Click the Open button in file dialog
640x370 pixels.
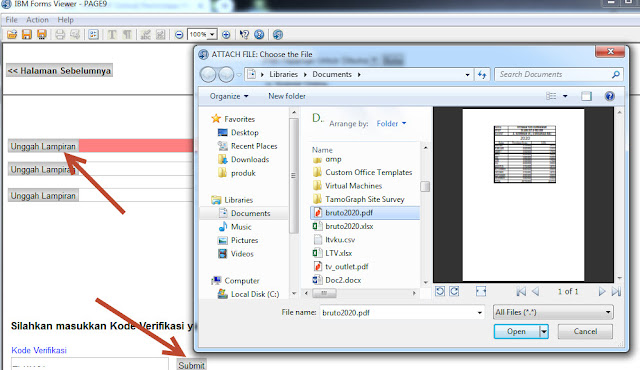[516, 331]
